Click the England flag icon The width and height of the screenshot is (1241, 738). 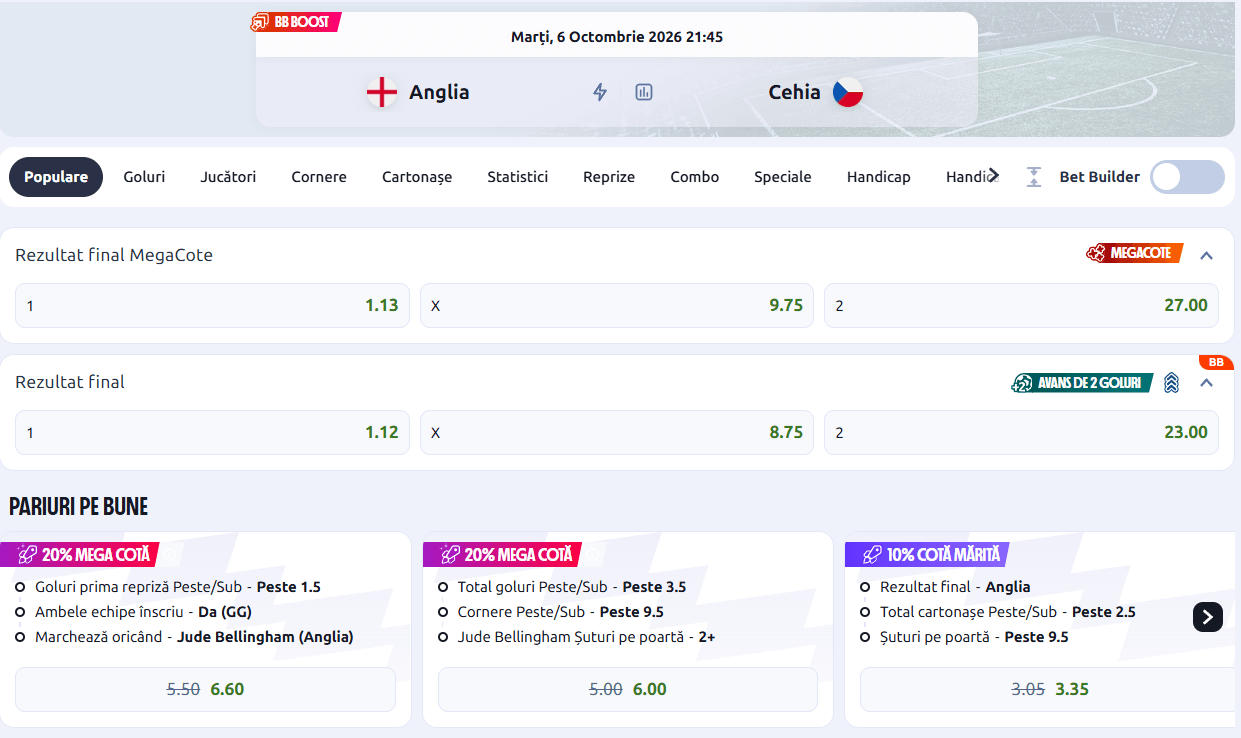382,92
